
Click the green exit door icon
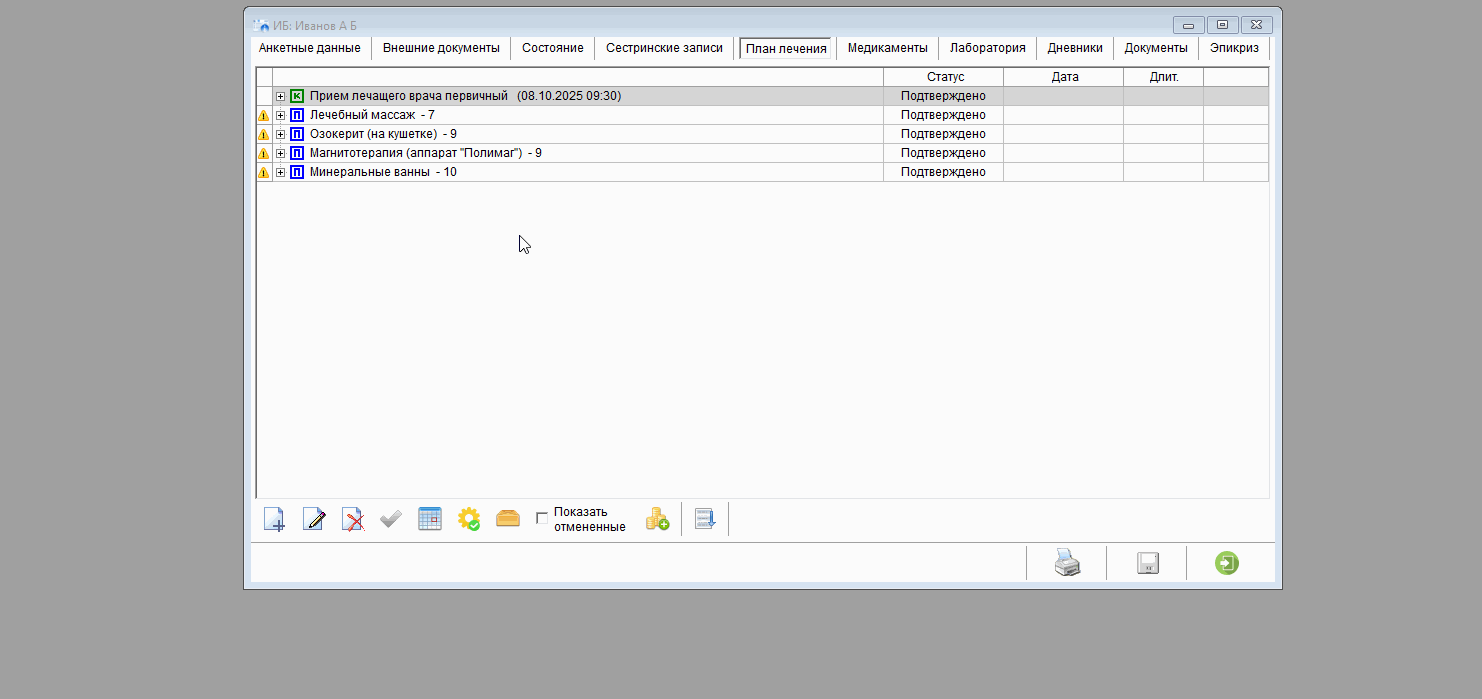[x=1227, y=563]
